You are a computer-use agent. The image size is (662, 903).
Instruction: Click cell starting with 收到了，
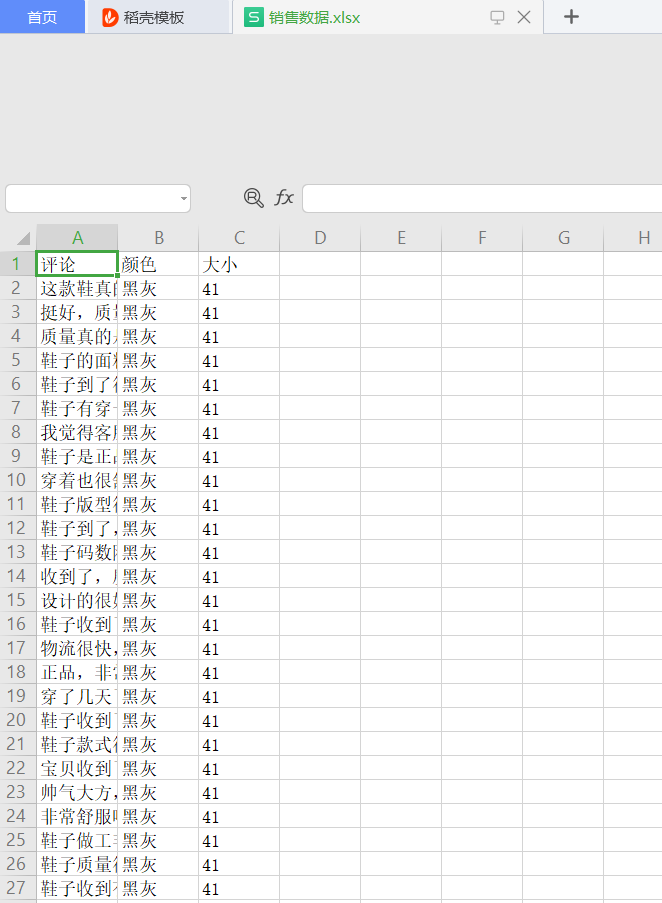pos(77,576)
